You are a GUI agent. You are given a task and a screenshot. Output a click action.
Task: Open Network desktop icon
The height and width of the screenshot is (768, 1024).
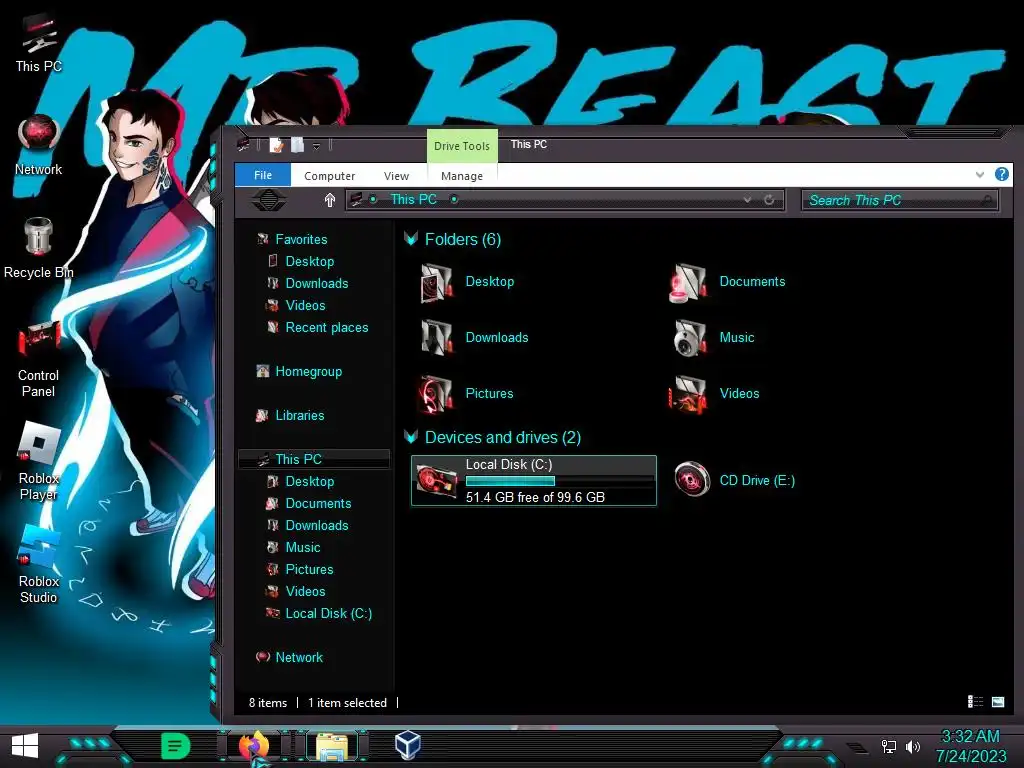point(38,145)
